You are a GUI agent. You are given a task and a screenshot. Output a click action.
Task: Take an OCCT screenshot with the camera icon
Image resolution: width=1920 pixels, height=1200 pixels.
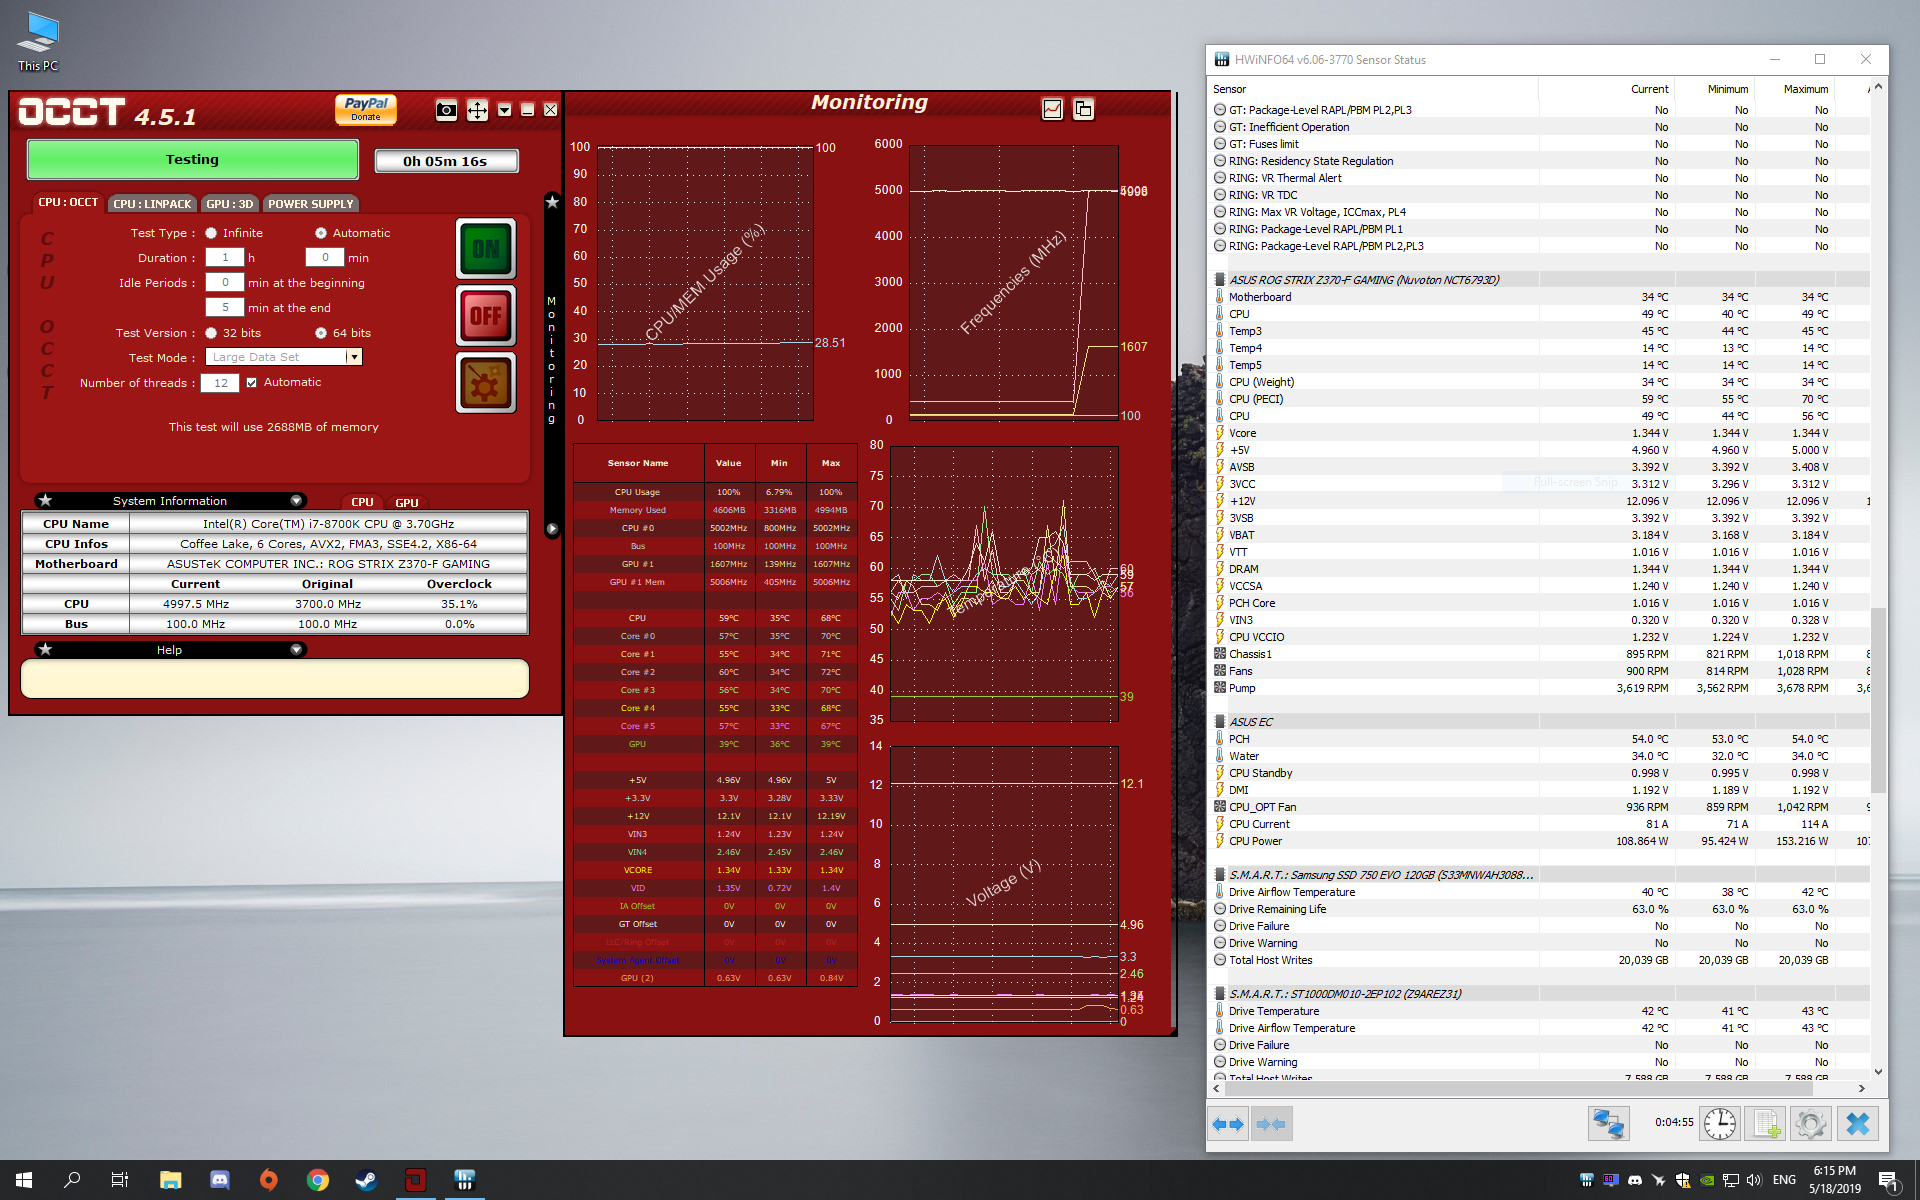pos(446,110)
